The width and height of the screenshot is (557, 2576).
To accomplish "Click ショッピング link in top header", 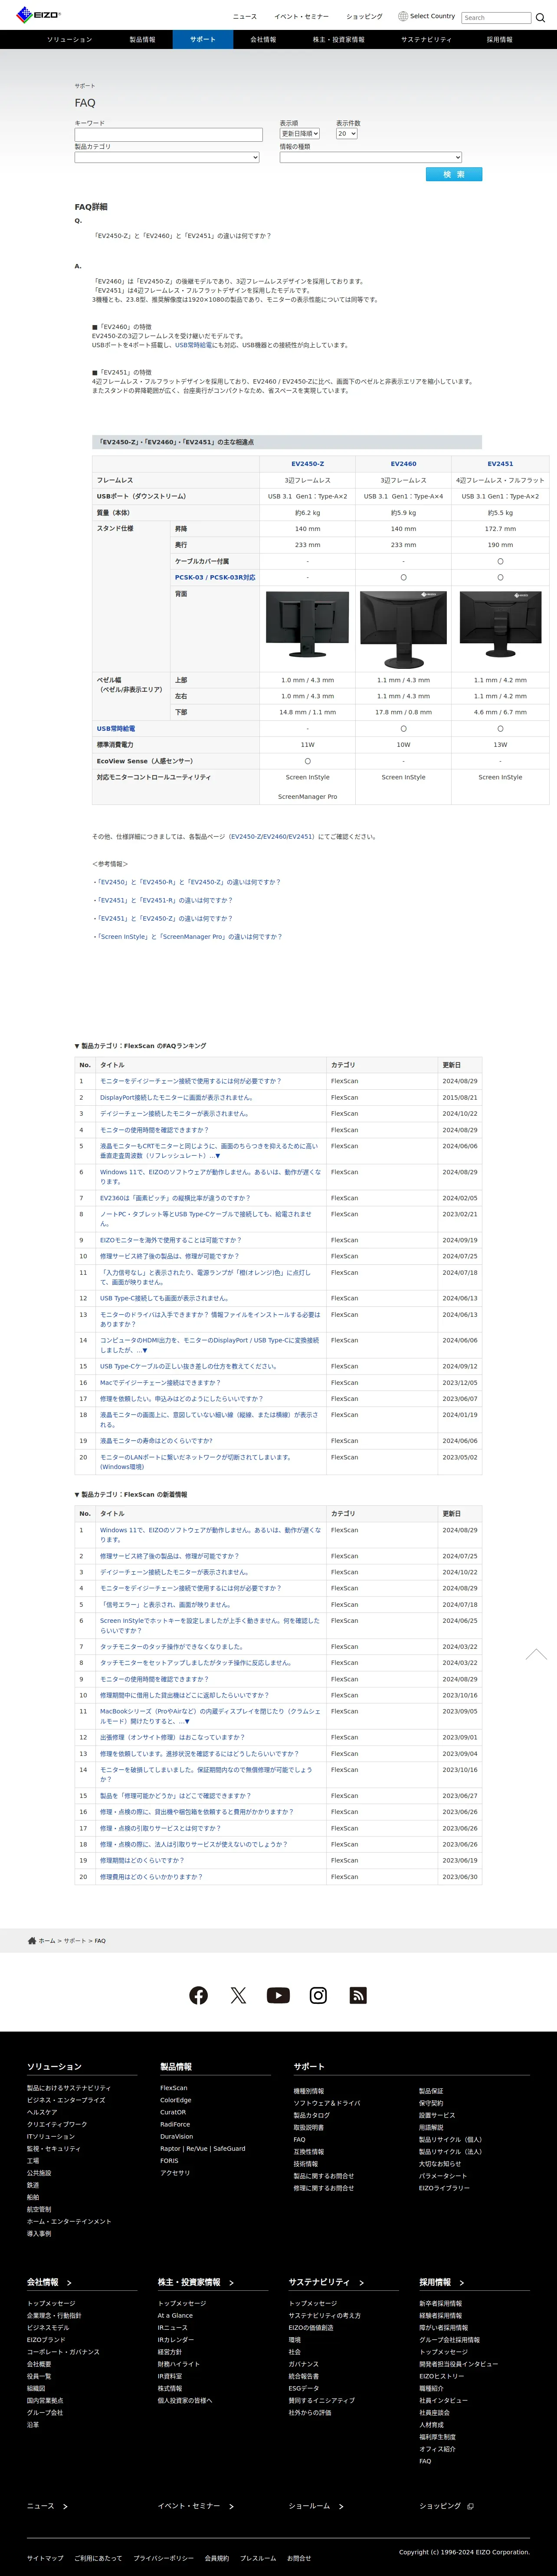I will 364,16.
